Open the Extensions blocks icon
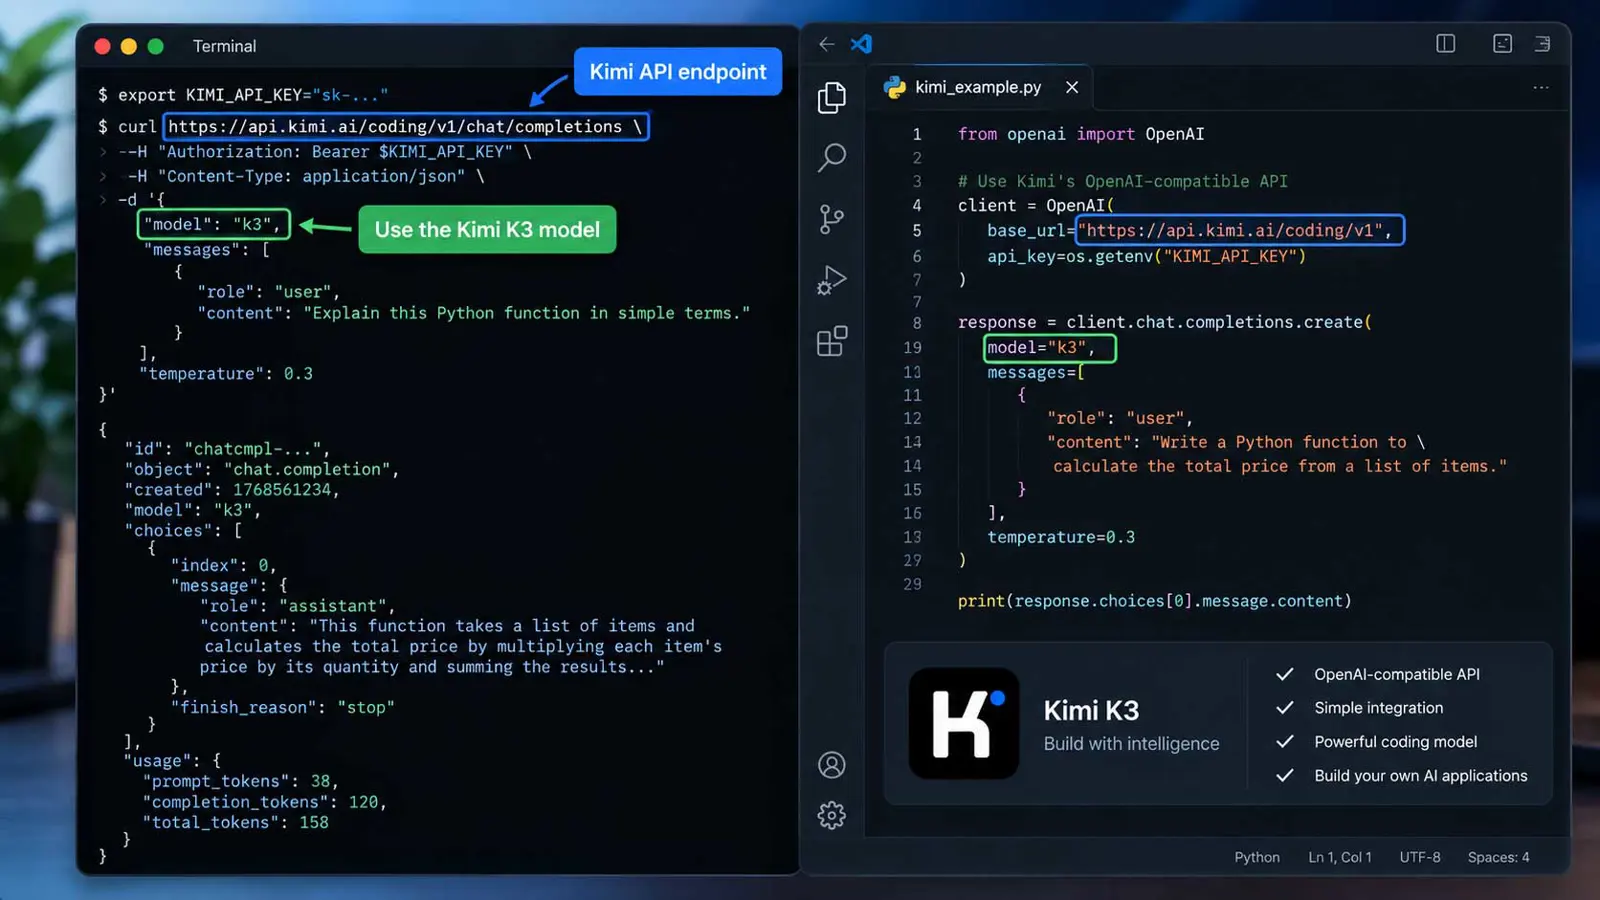The width and height of the screenshot is (1600, 900). [831, 341]
